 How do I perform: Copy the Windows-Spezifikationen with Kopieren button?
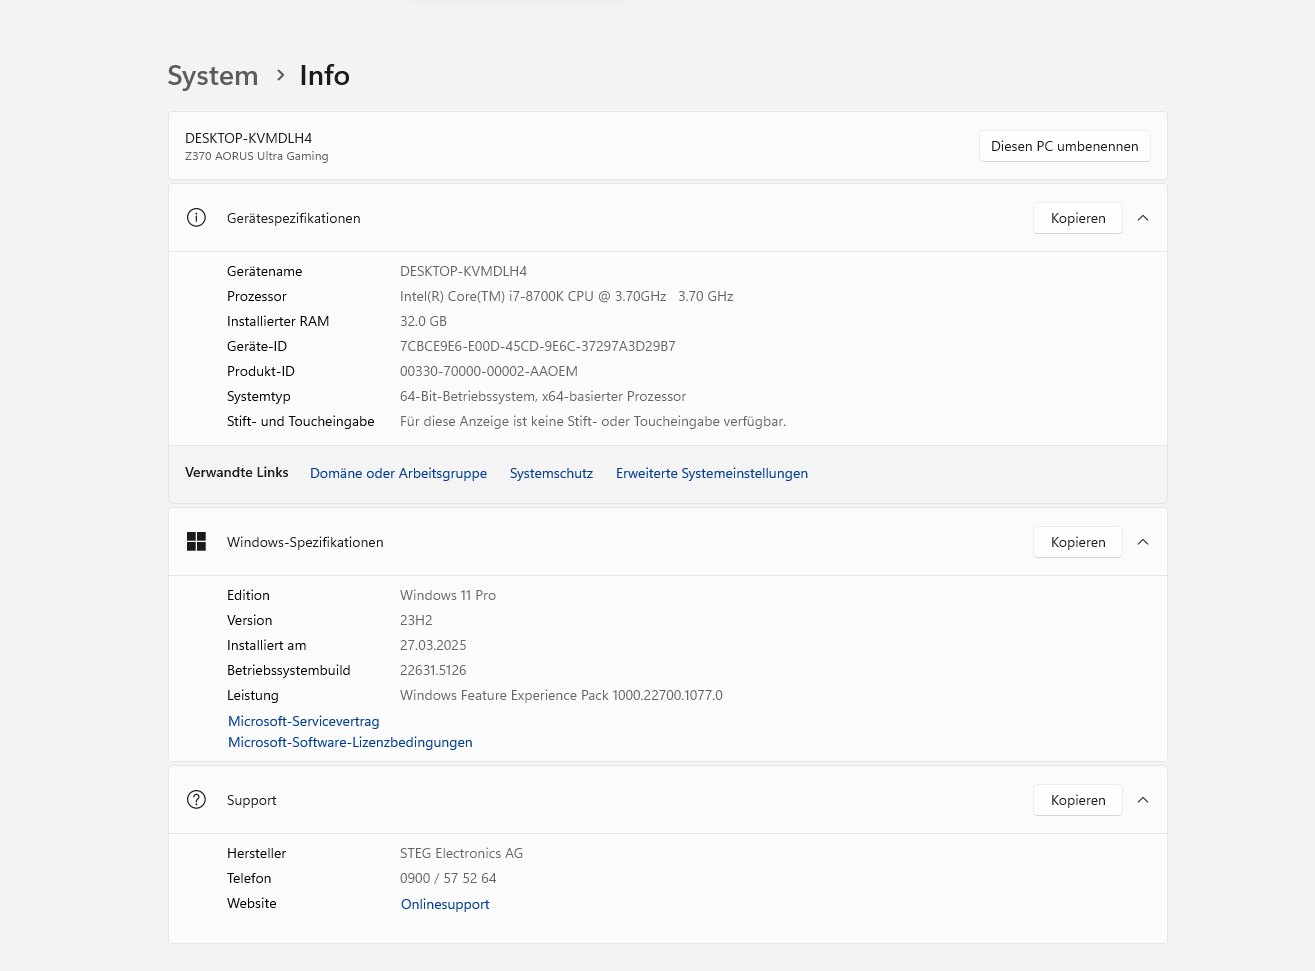pos(1078,542)
